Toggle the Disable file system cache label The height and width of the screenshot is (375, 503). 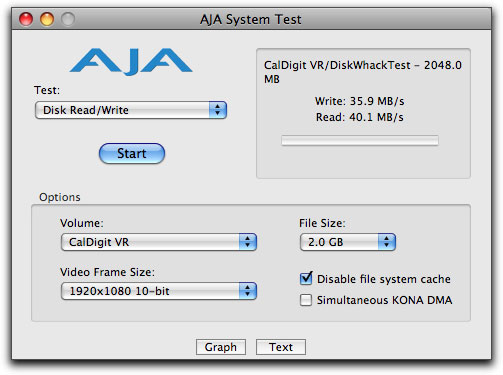384,279
